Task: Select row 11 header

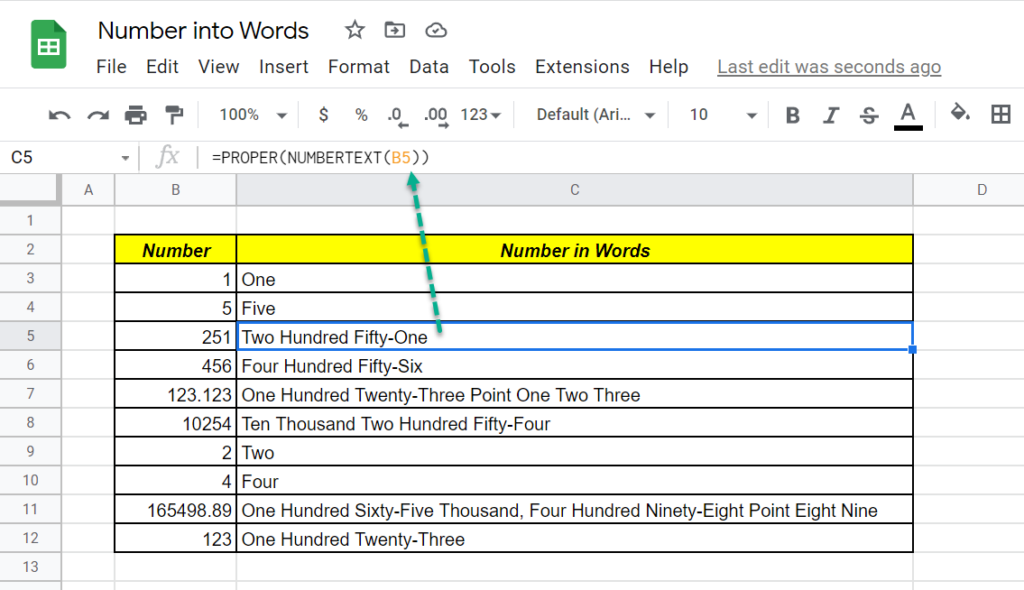Action: (30, 509)
